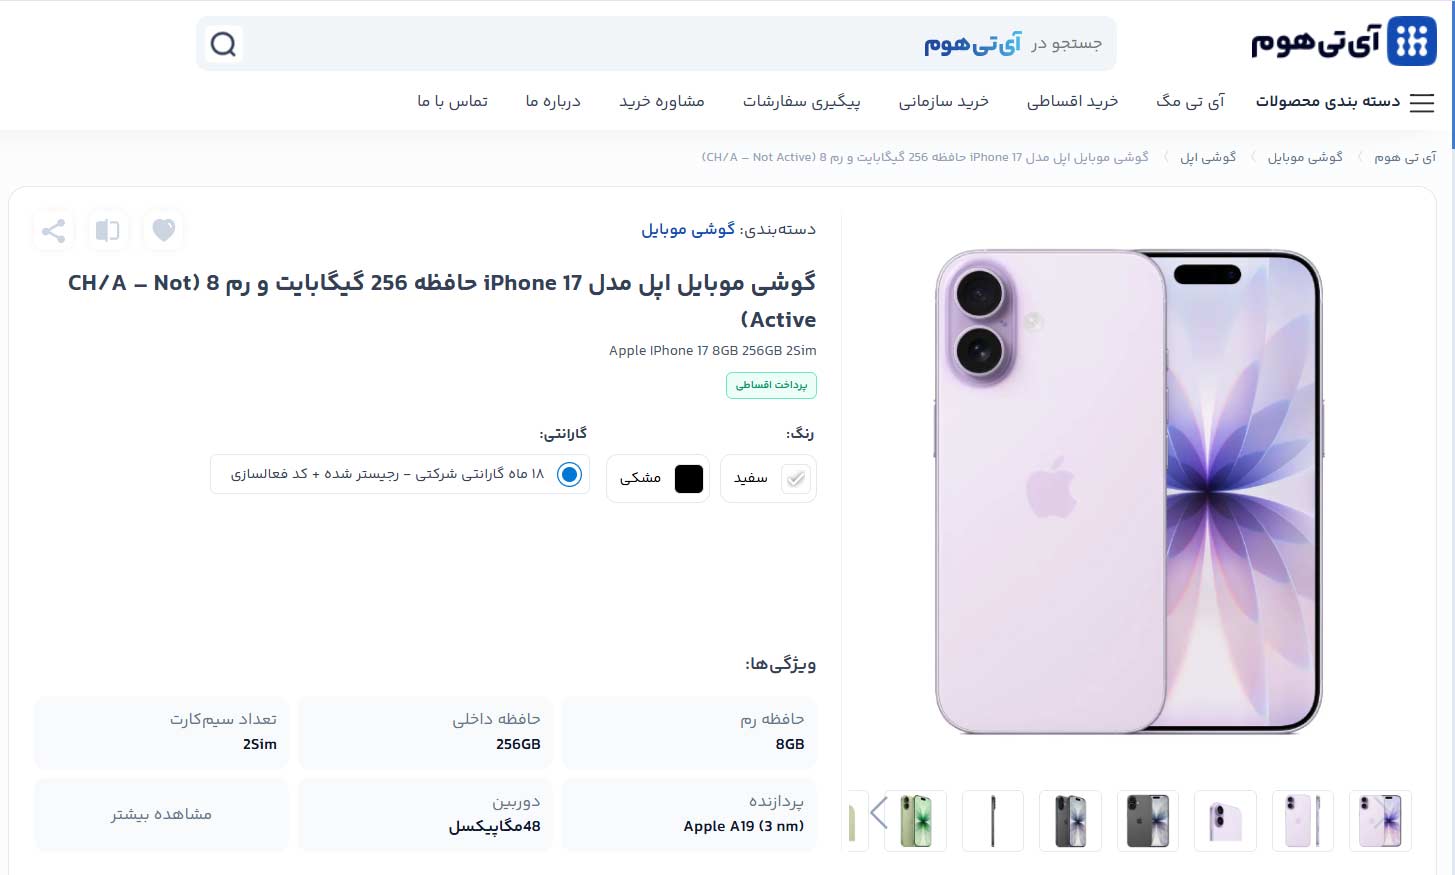Click the IT Home logo icon

click(x=1411, y=42)
